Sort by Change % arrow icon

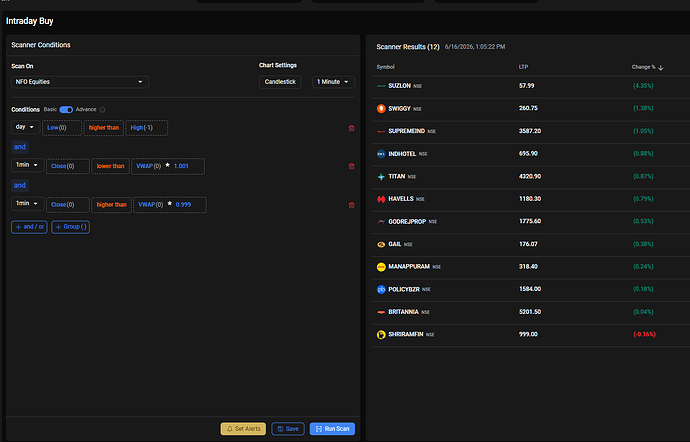(661, 67)
